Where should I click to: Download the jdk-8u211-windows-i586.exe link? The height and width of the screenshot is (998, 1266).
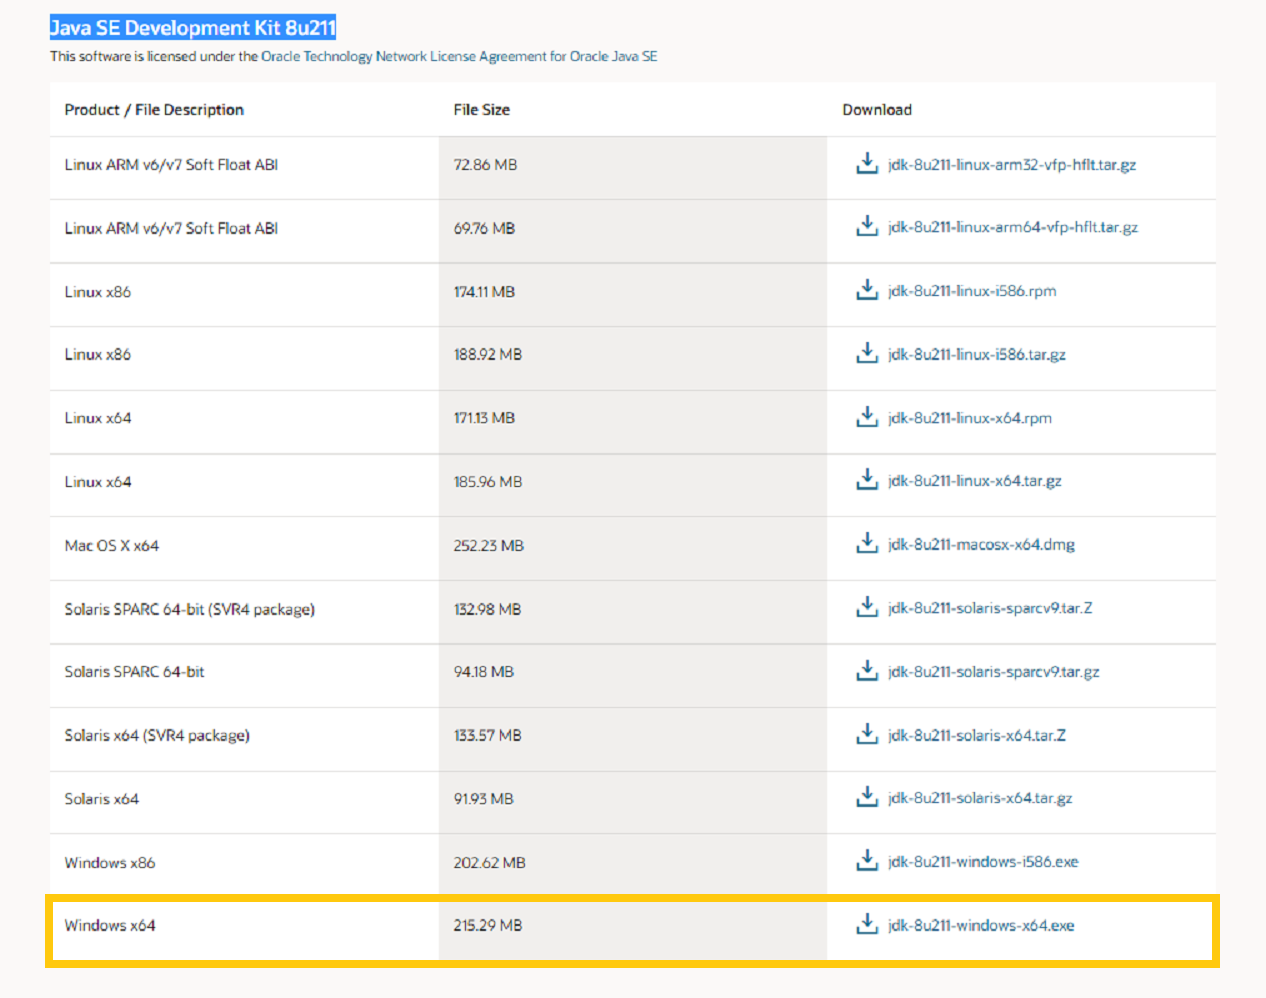tap(983, 862)
